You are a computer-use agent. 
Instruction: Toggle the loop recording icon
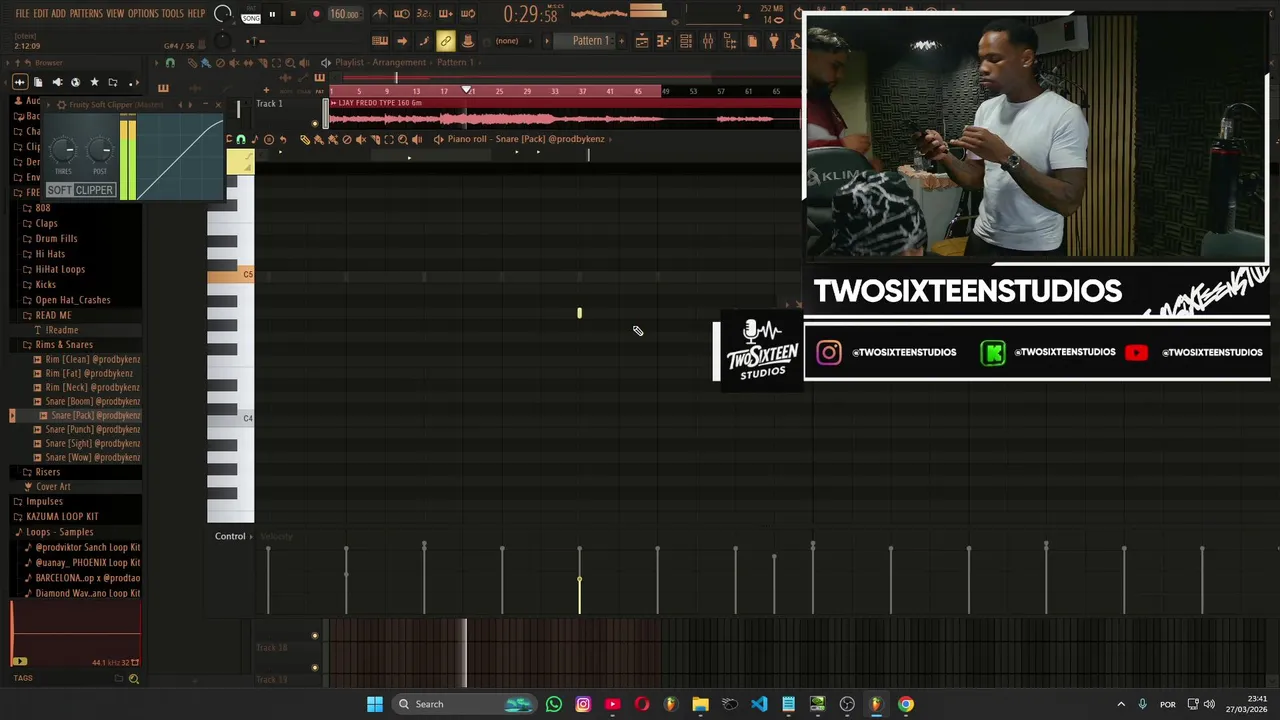point(468,14)
